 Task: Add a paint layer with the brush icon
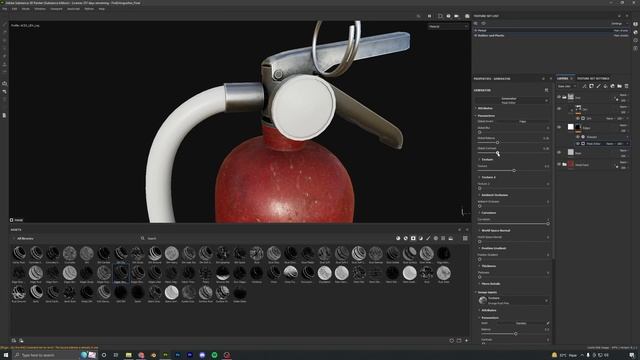point(598,86)
